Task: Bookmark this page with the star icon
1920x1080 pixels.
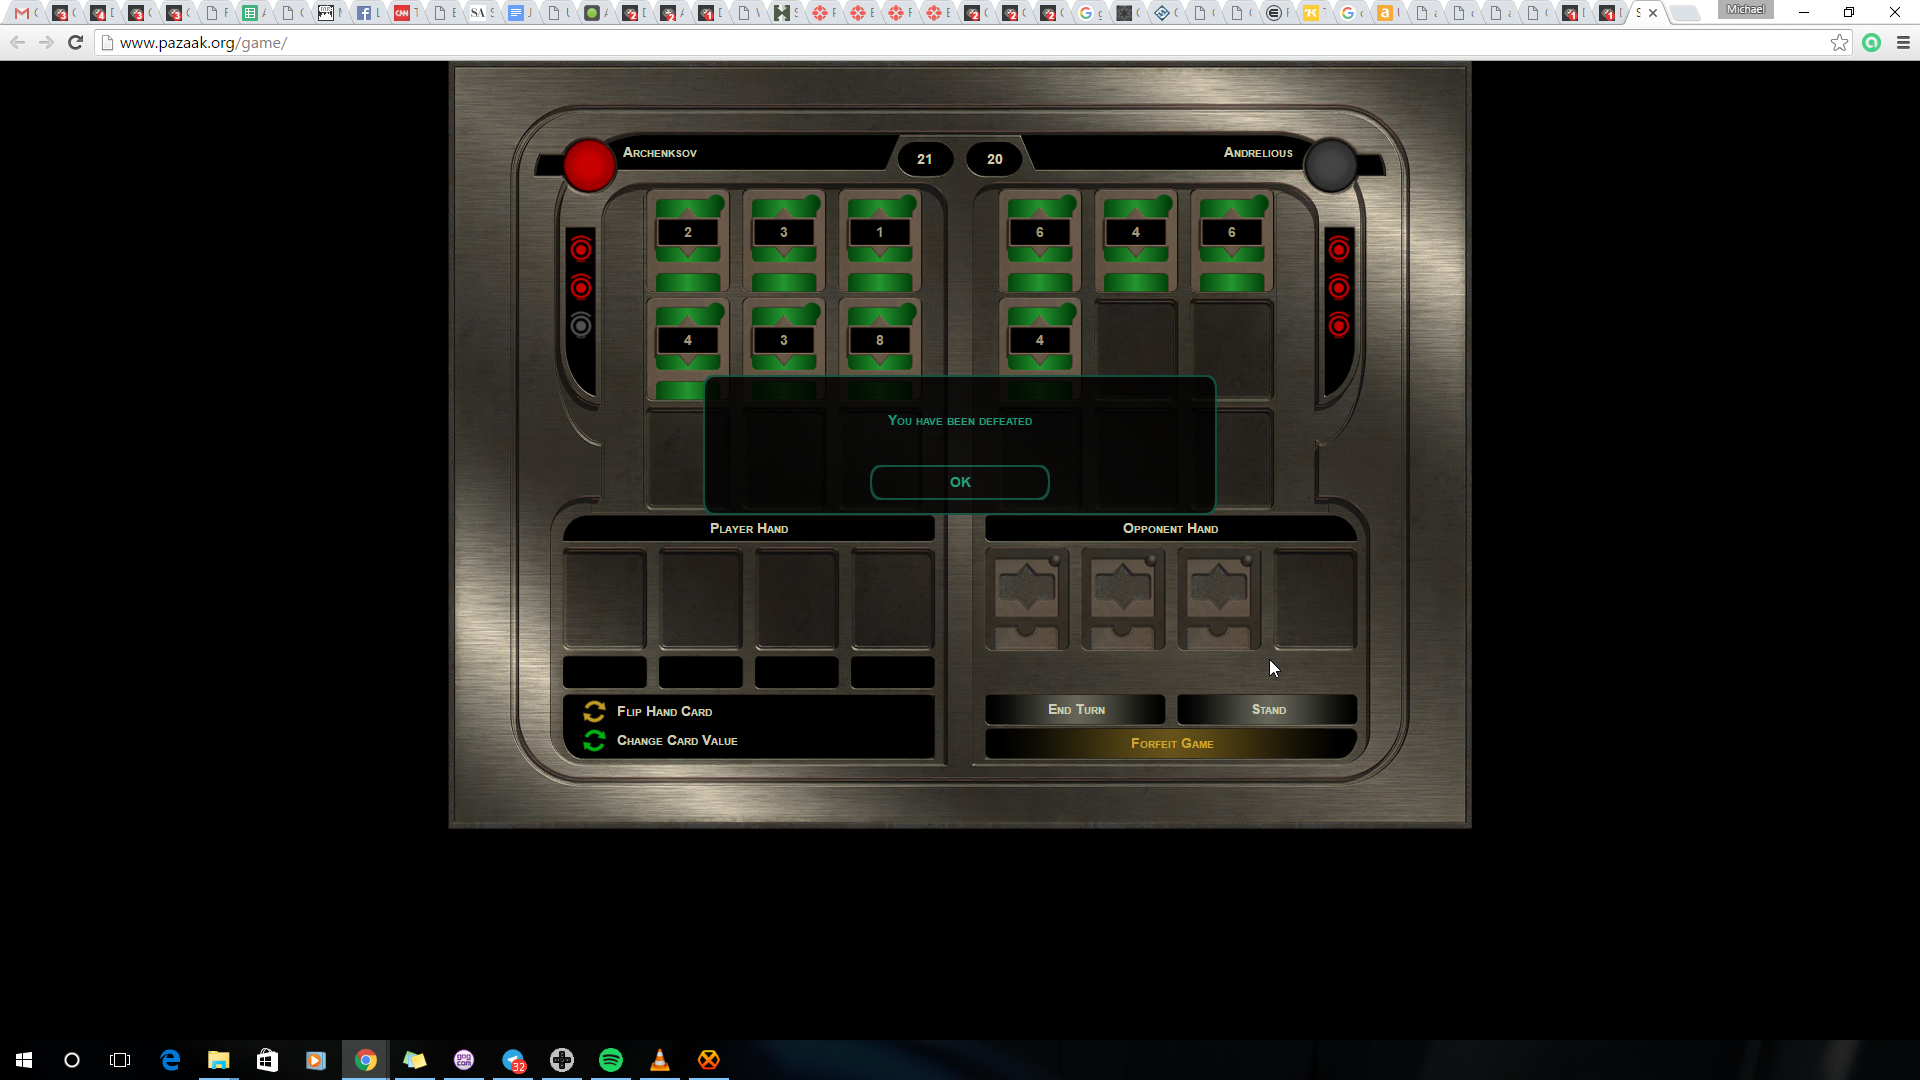Action: [x=1839, y=42]
